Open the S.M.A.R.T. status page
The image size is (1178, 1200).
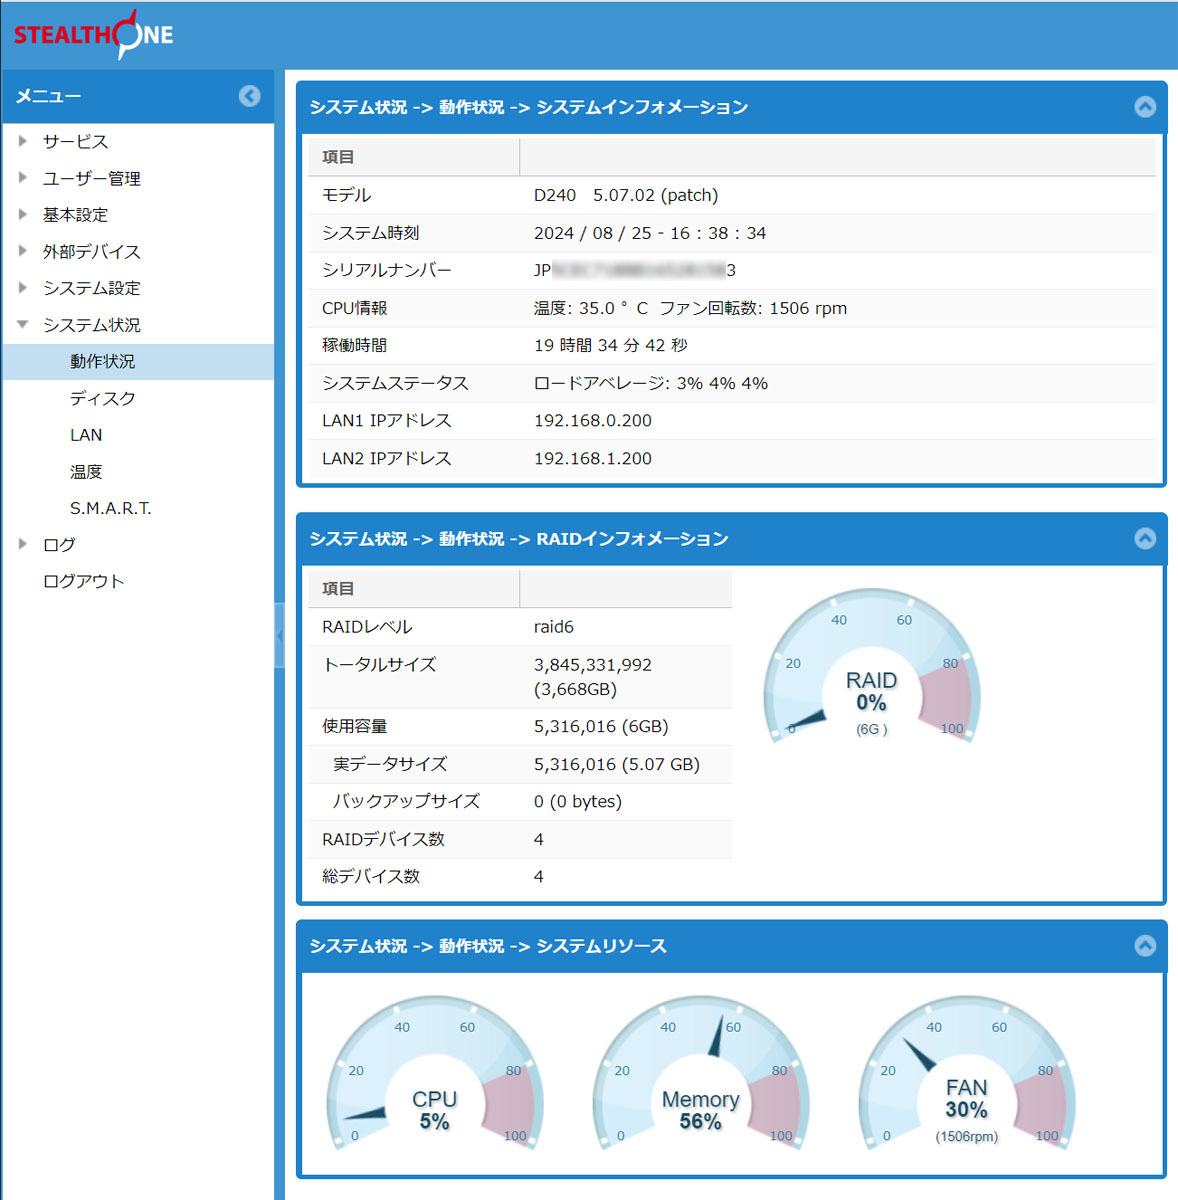pyautogui.click(x=111, y=508)
